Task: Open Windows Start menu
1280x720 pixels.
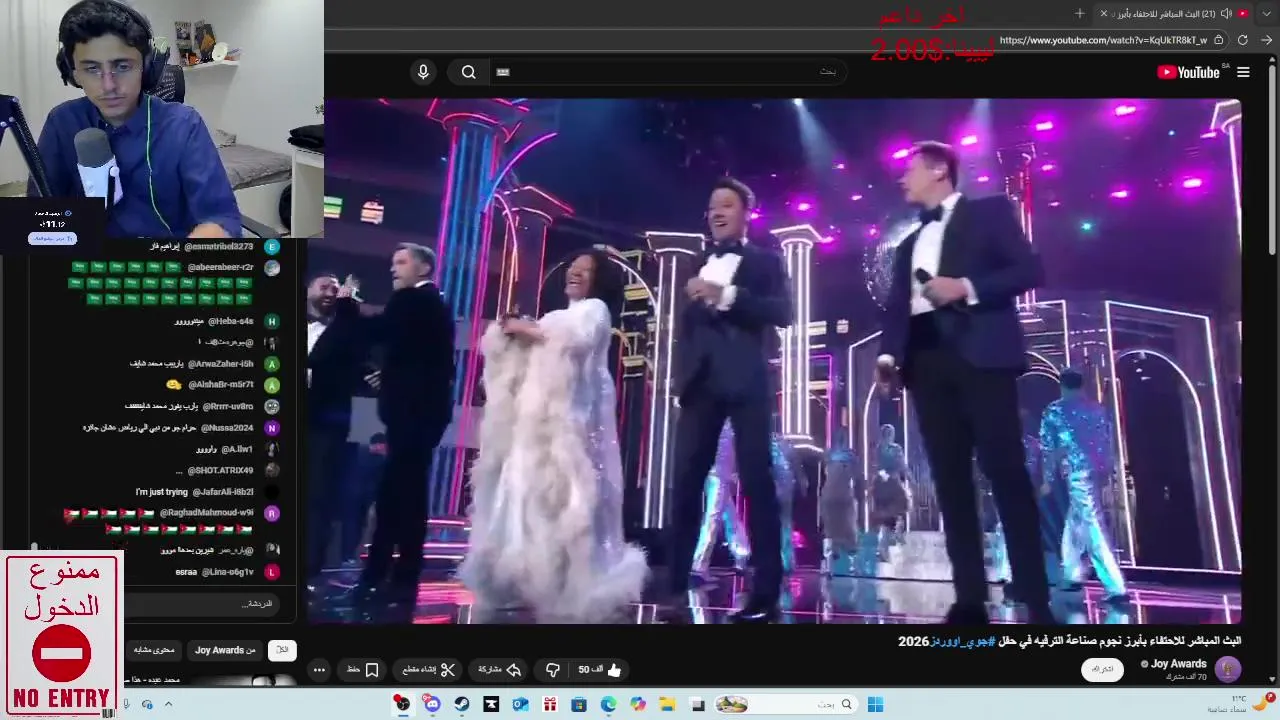Action: point(875,704)
